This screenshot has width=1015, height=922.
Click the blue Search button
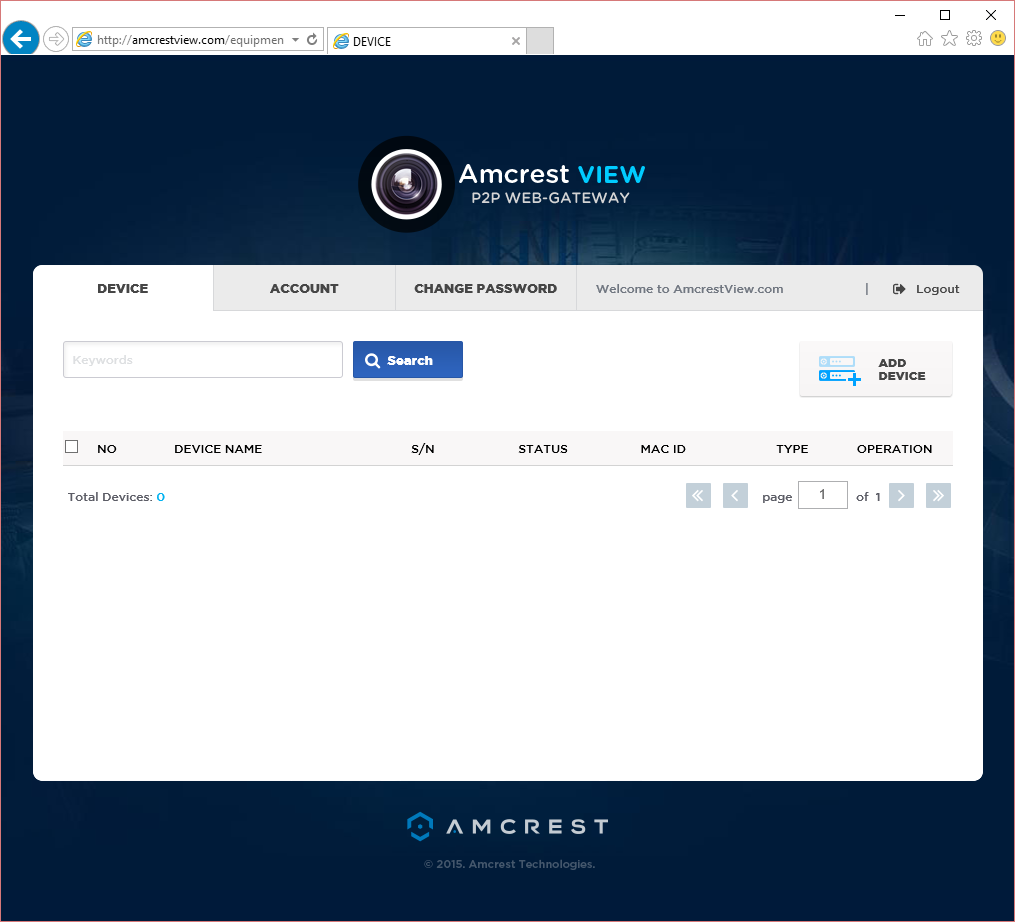pyautogui.click(x=408, y=359)
